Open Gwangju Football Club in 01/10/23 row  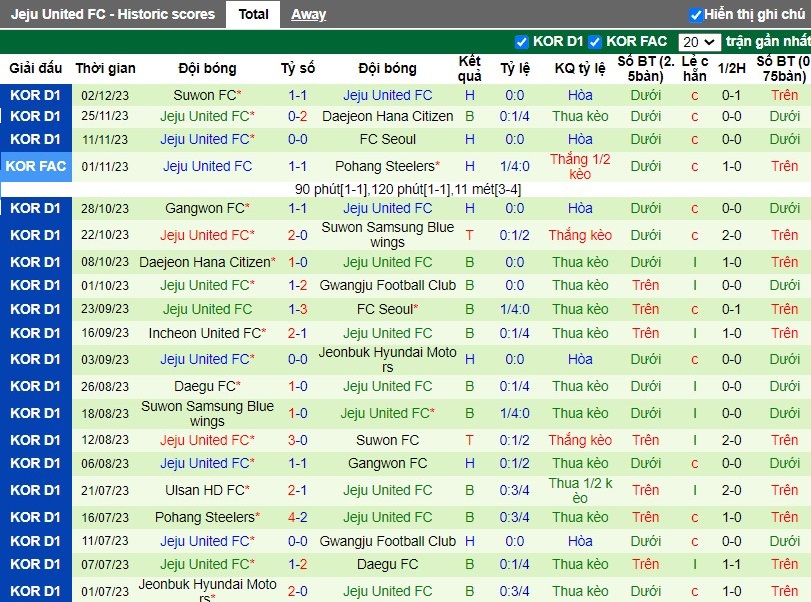click(387, 285)
